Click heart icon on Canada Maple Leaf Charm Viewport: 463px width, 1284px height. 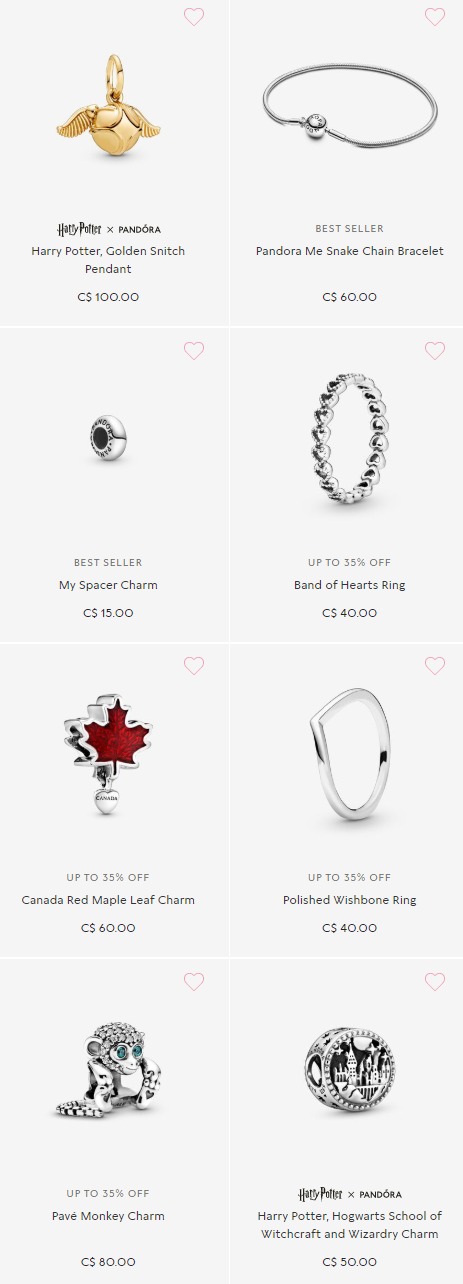pos(194,666)
